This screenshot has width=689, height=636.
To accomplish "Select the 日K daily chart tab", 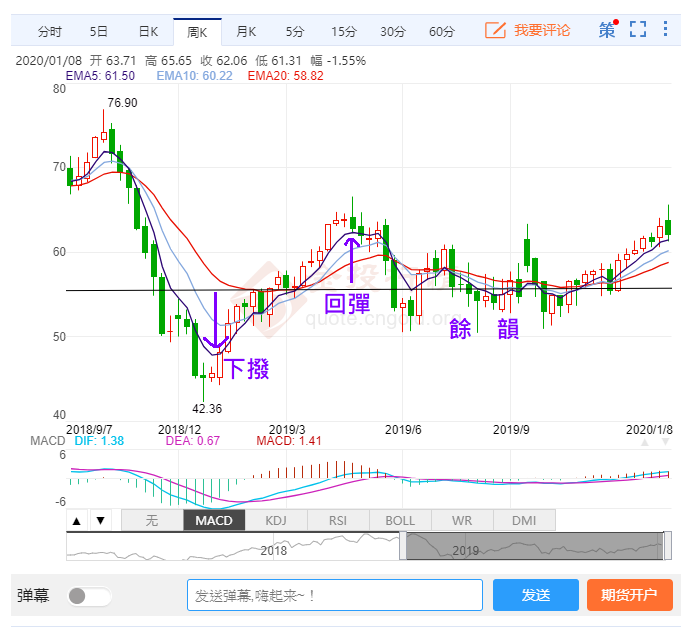I will click(148, 31).
